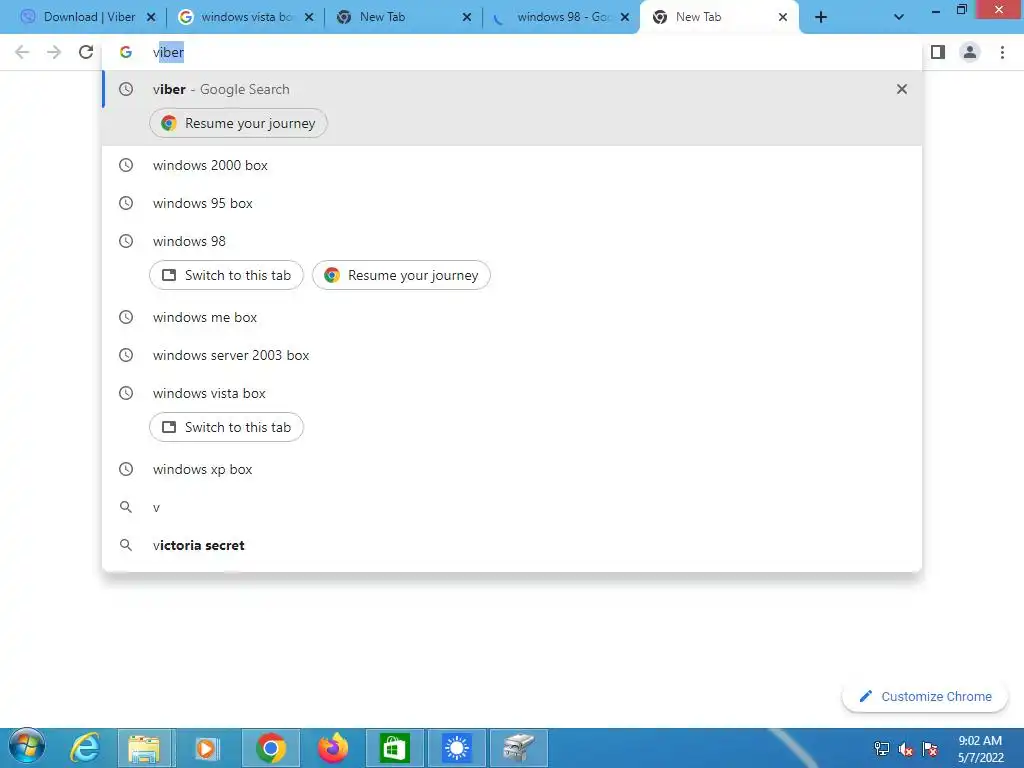Click the network tray icon
This screenshot has width=1024, height=768.
(x=882, y=749)
